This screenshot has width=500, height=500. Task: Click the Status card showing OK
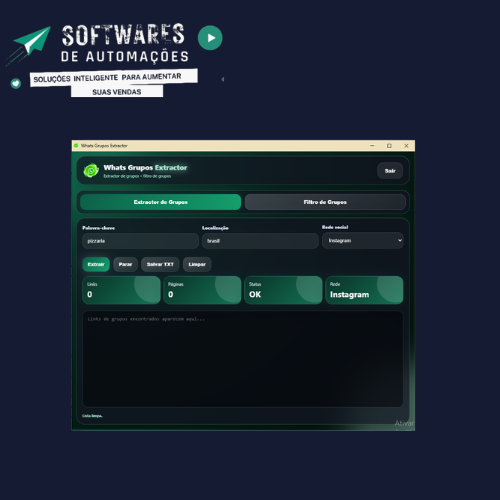coord(283,290)
